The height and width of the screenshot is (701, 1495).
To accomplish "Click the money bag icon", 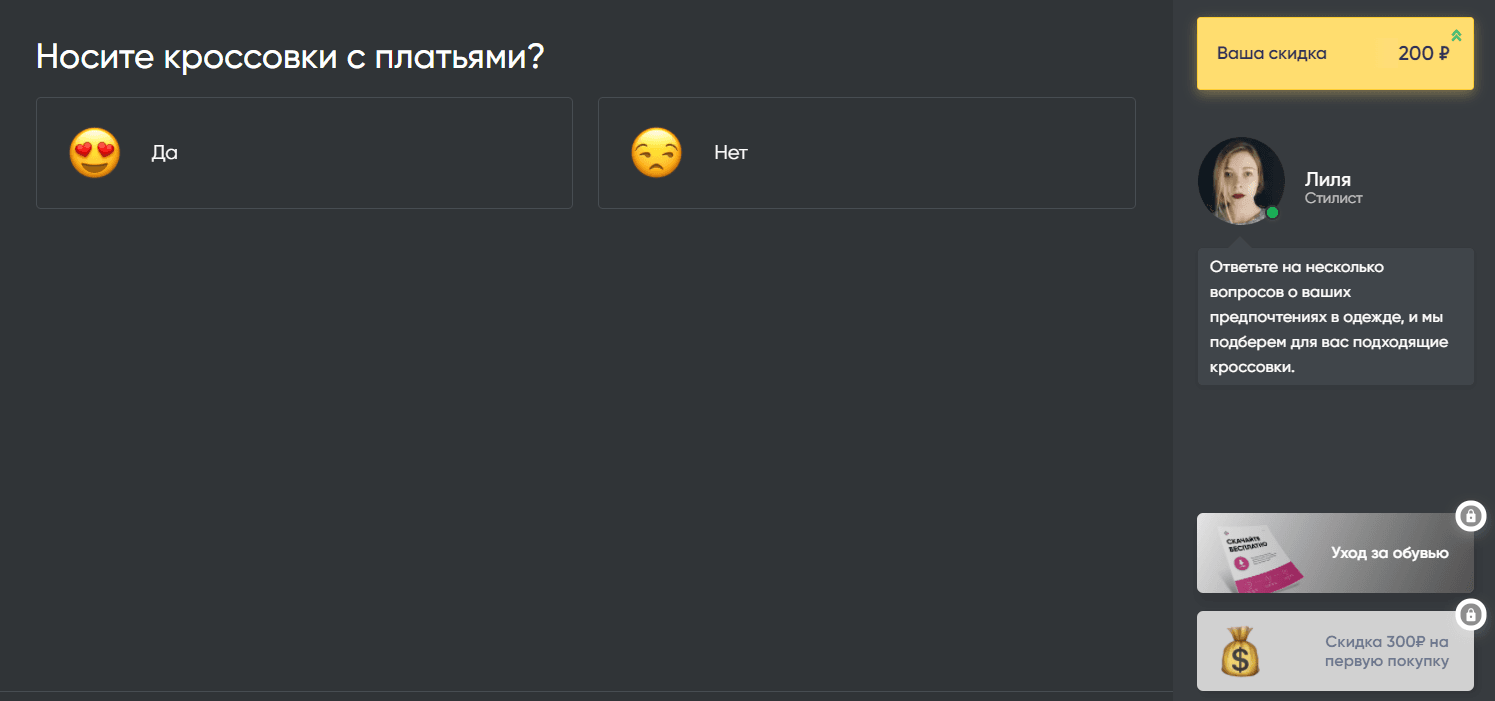I will click(x=1240, y=651).
